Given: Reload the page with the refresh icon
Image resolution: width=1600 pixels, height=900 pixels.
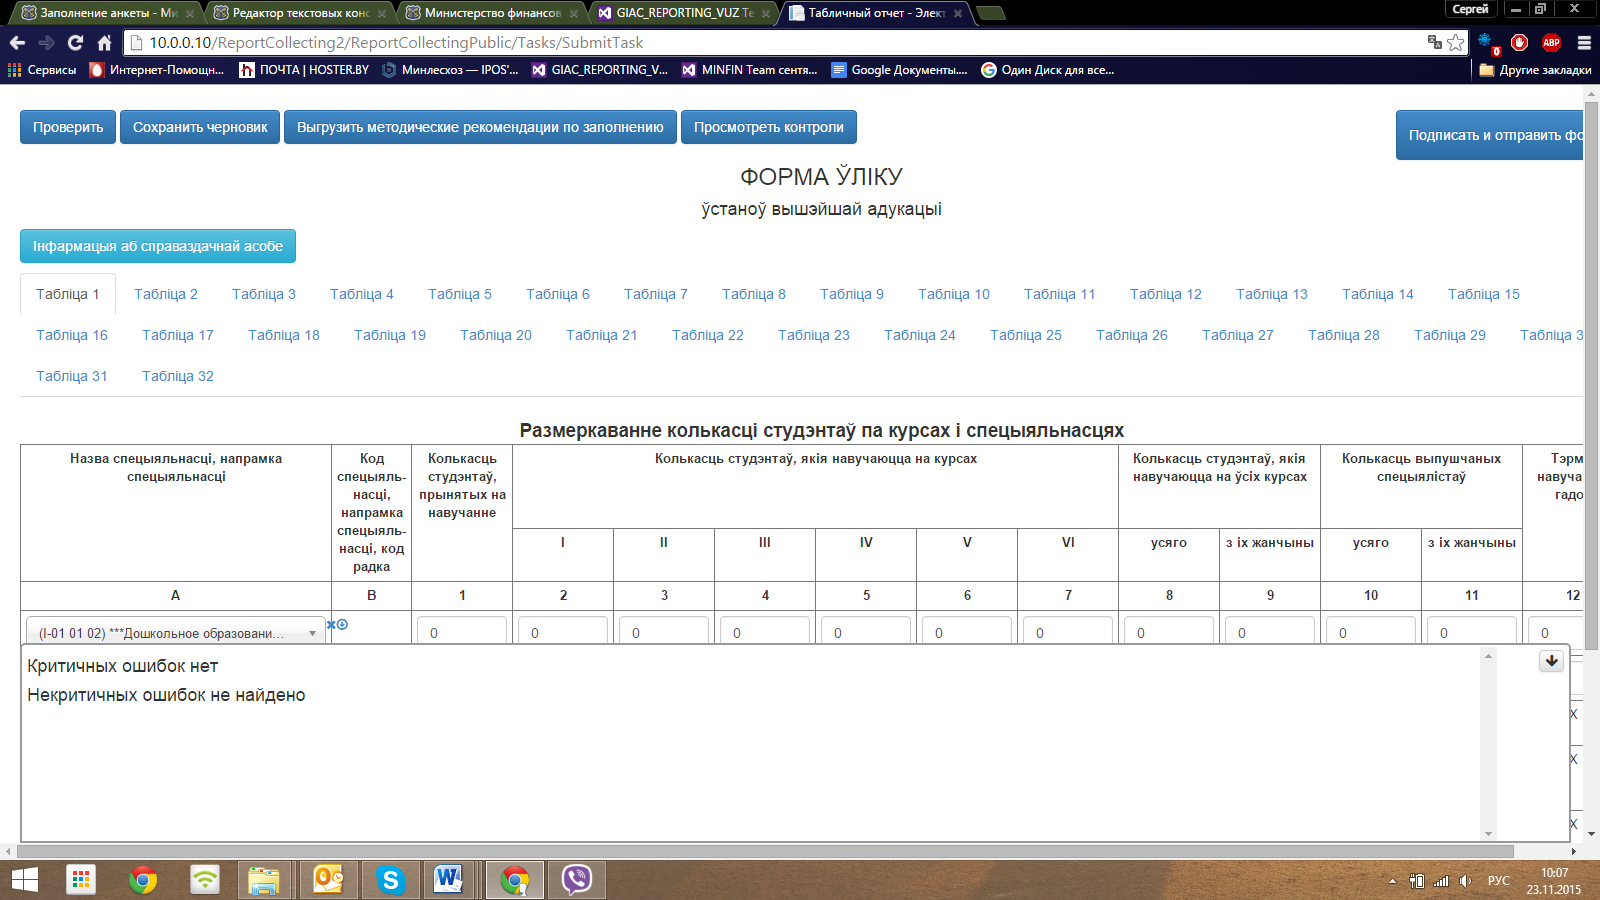Looking at the screenshot, I should 75,42.
